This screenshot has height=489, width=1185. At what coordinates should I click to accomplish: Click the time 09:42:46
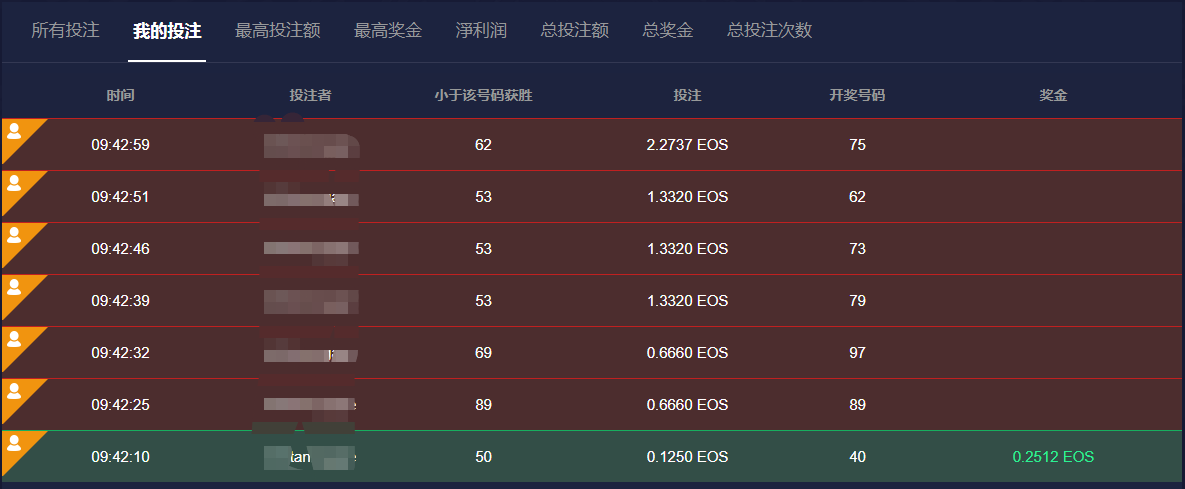120,249
